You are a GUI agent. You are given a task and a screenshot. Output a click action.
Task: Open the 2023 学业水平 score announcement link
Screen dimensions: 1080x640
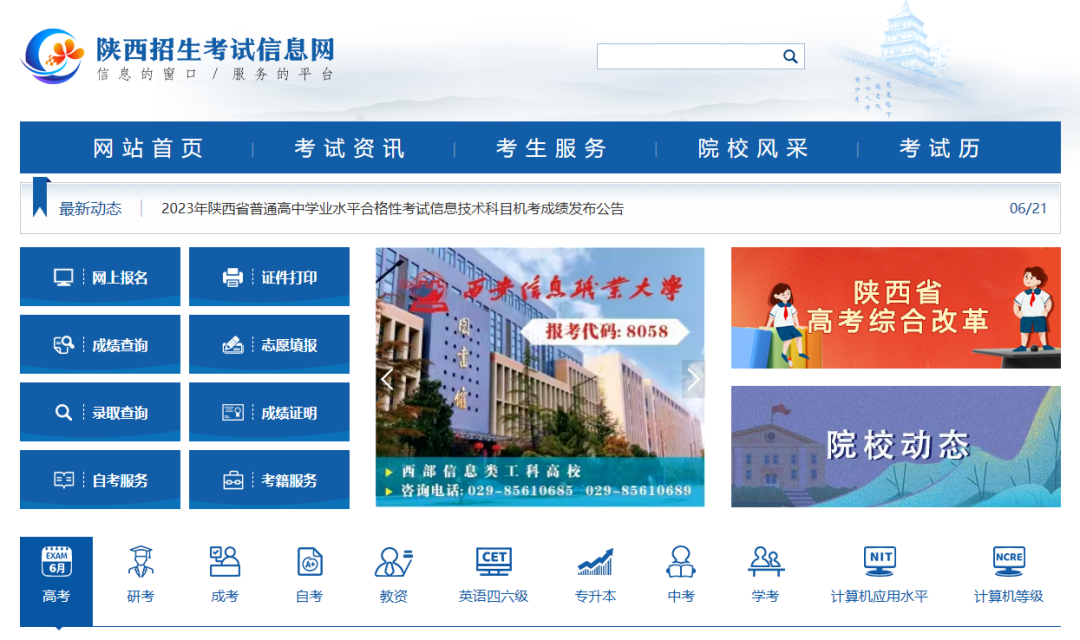click(x=392, y=209)
